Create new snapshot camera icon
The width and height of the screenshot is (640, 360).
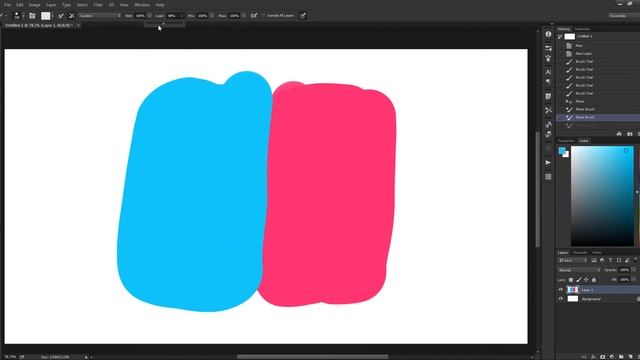tap(629, 134)
